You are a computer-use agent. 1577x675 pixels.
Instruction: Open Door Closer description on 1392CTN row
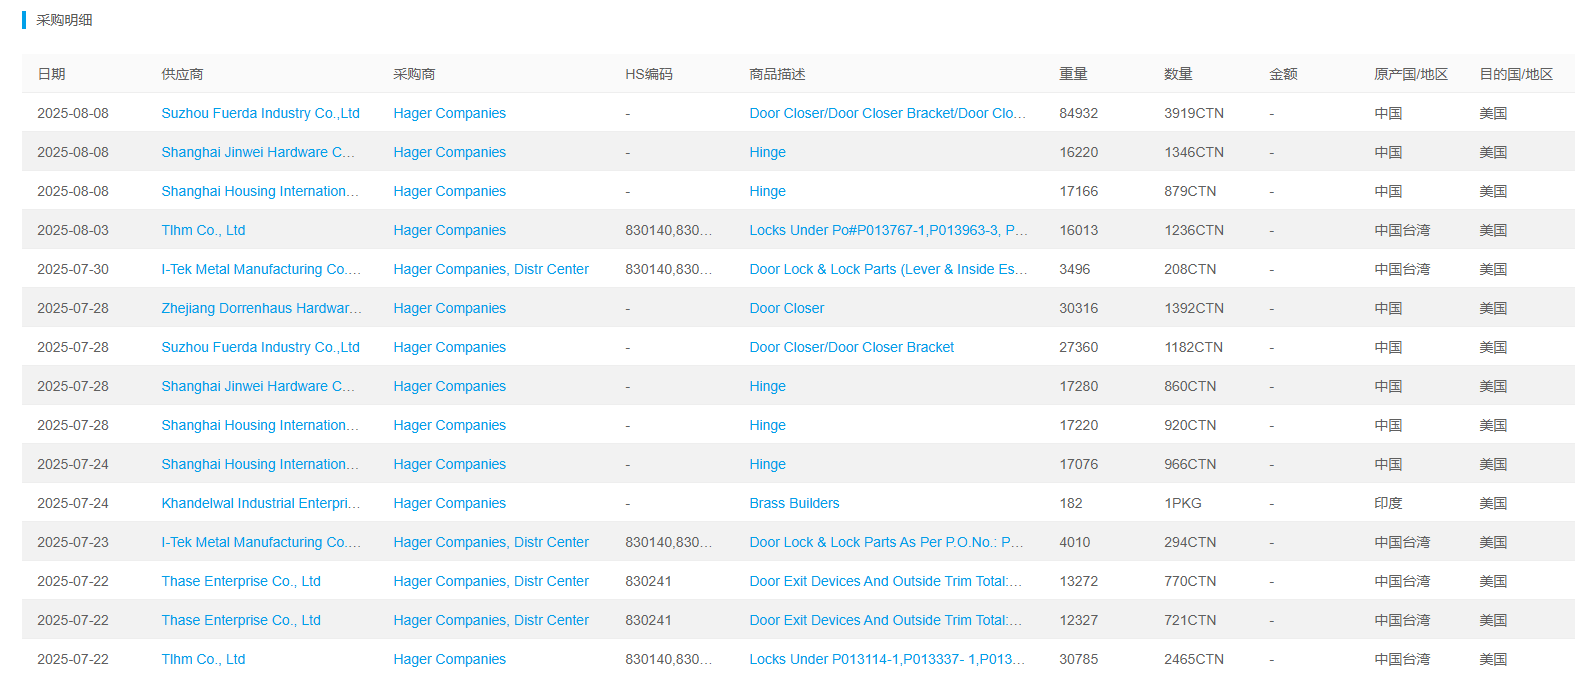pyautogui.click(x=786, y=308)
